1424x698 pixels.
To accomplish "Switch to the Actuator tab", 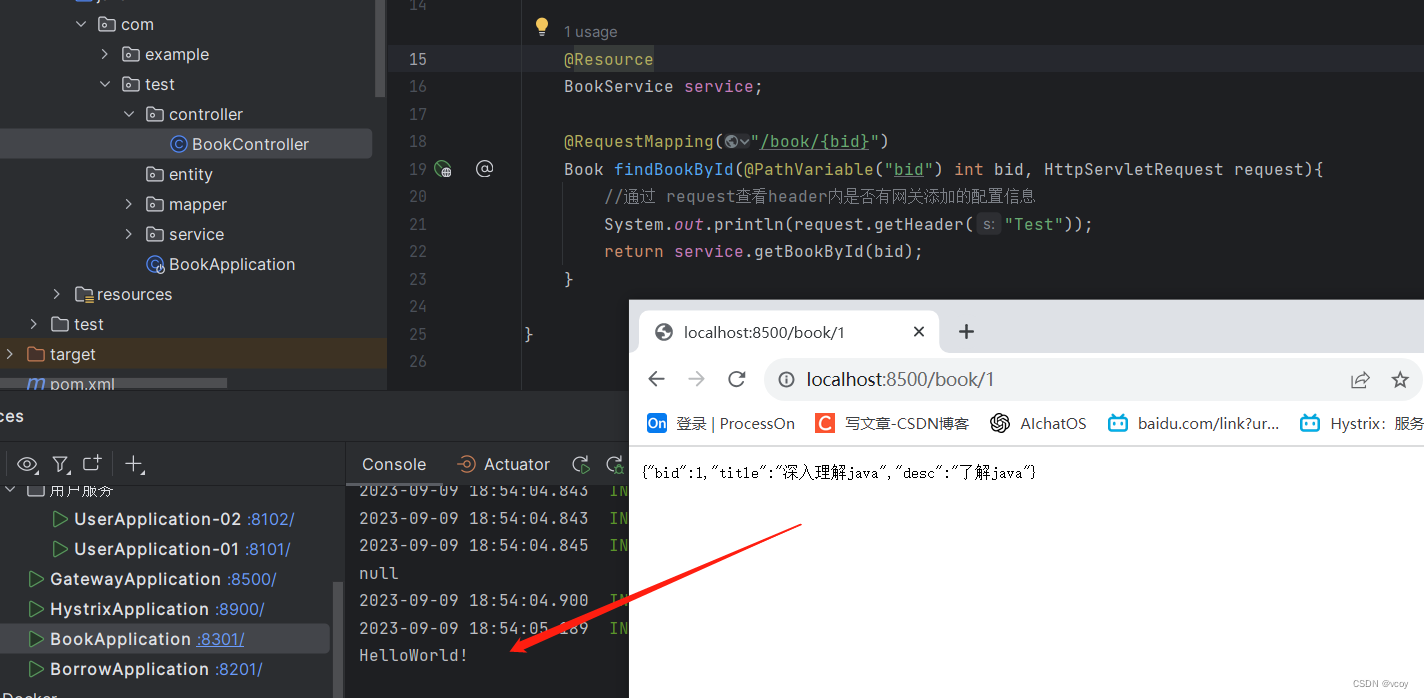I will tap(504, 464).
